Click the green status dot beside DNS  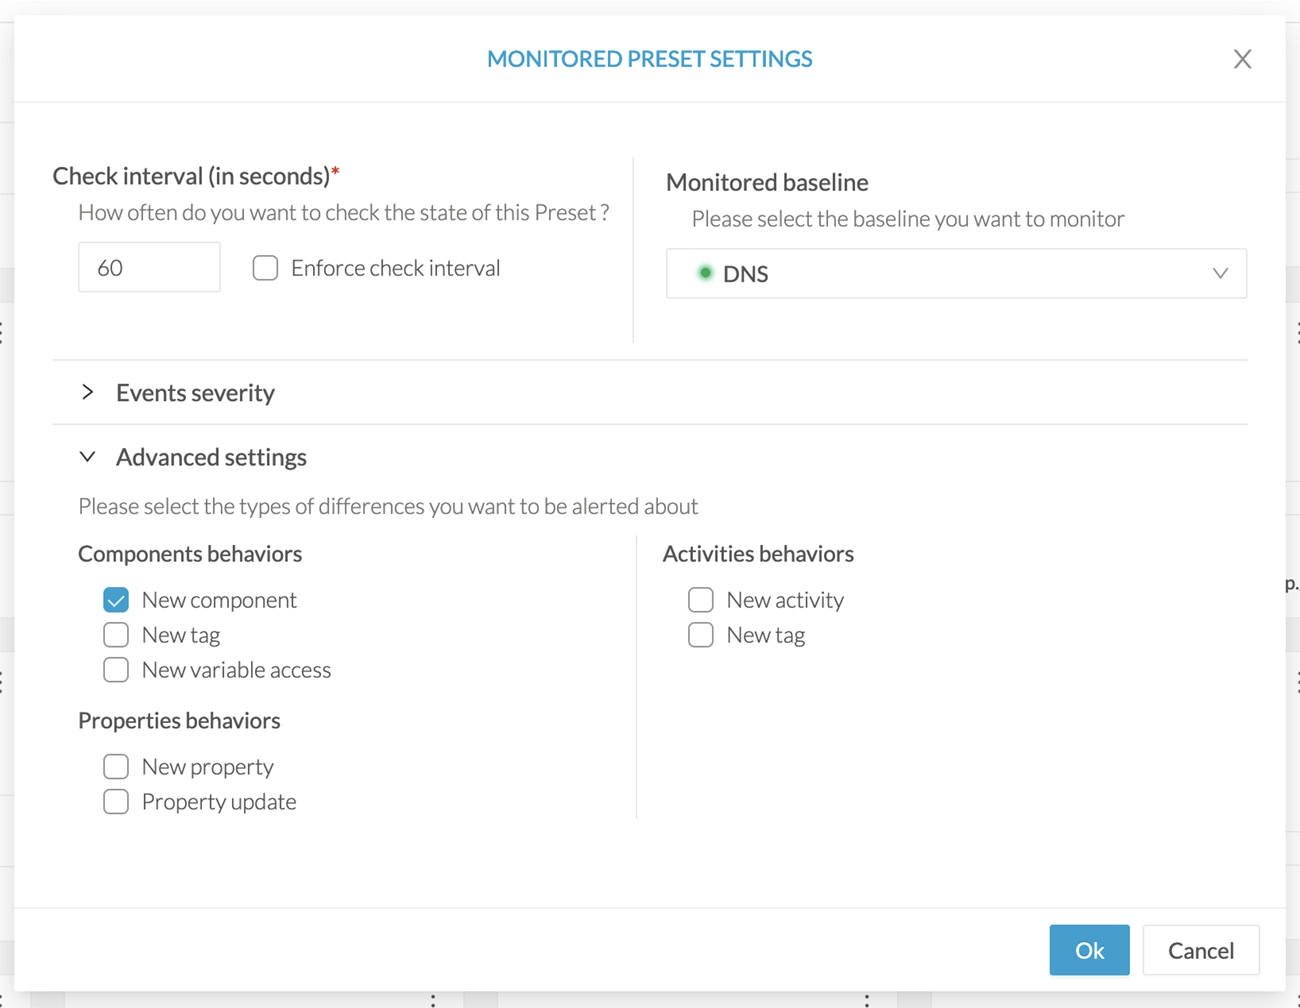[705, 272]
